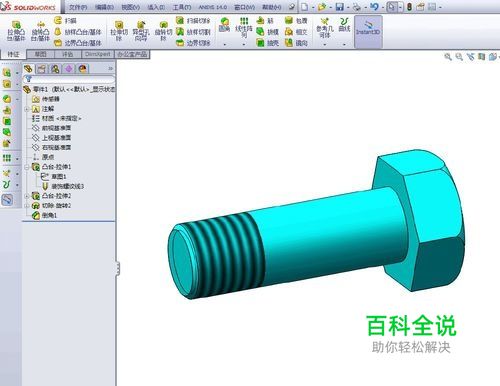Select the 扫描切除 swept cut tool
Screen dimensions: 500x386
[193, 21]
